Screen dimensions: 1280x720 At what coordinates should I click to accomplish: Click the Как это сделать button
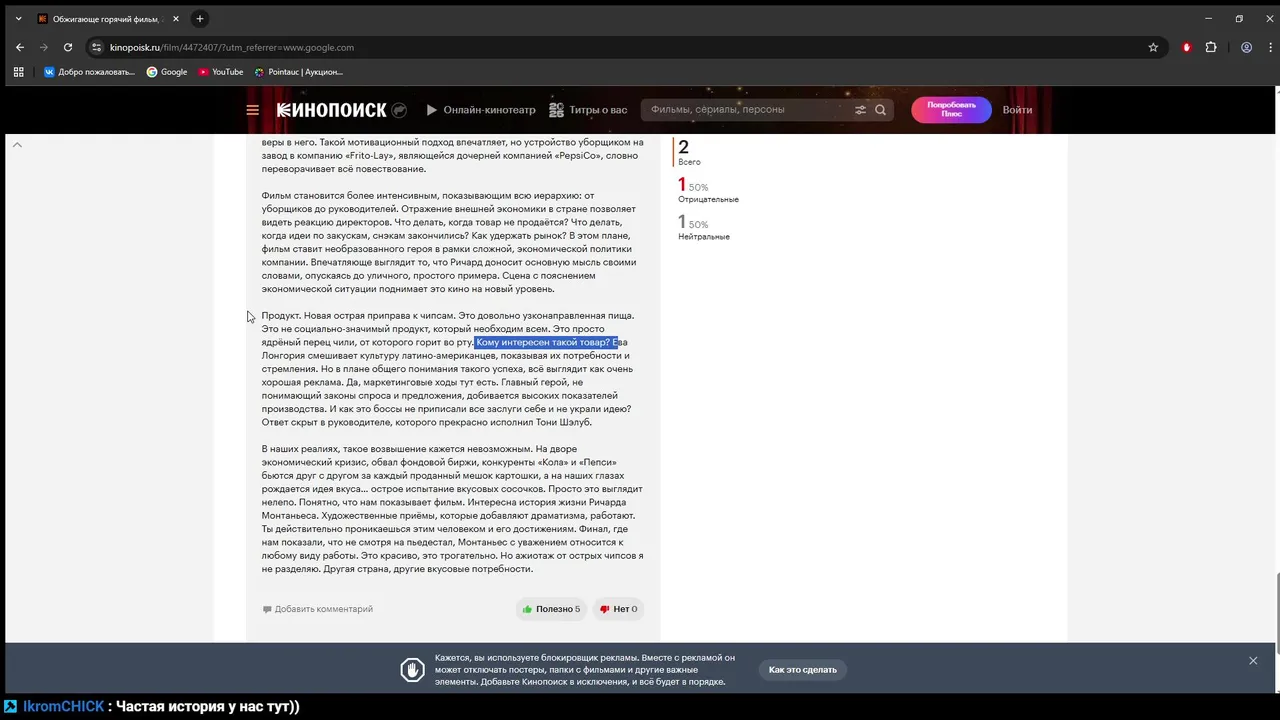click(803, 670)
